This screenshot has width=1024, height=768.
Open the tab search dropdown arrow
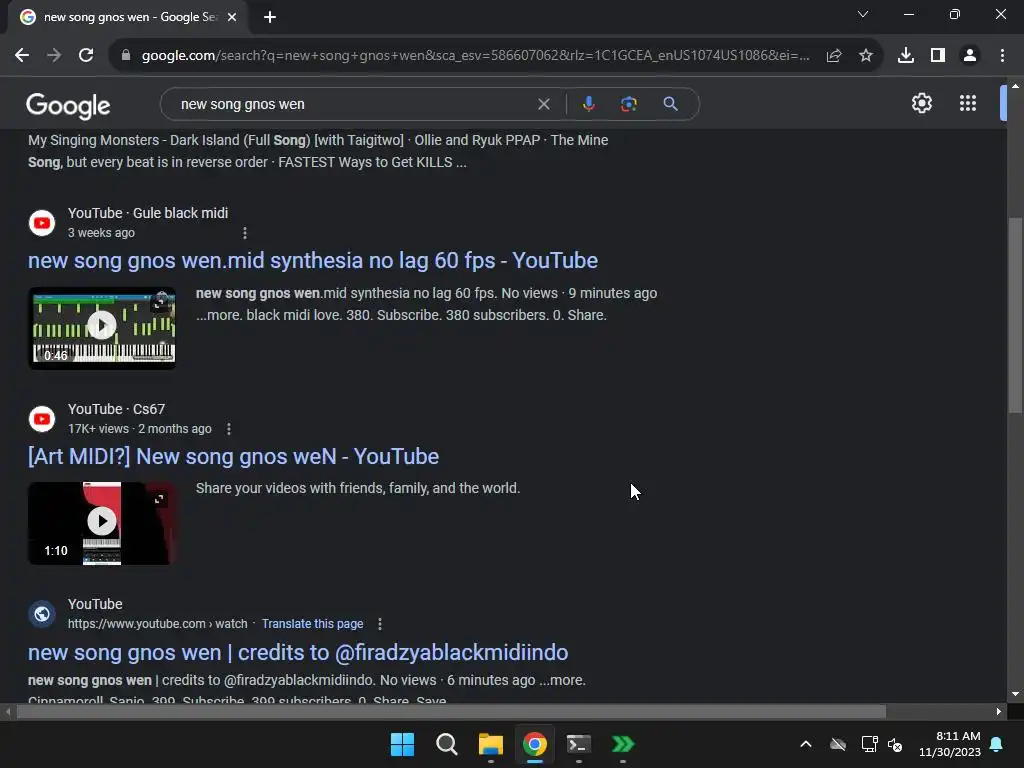(863, 14)
